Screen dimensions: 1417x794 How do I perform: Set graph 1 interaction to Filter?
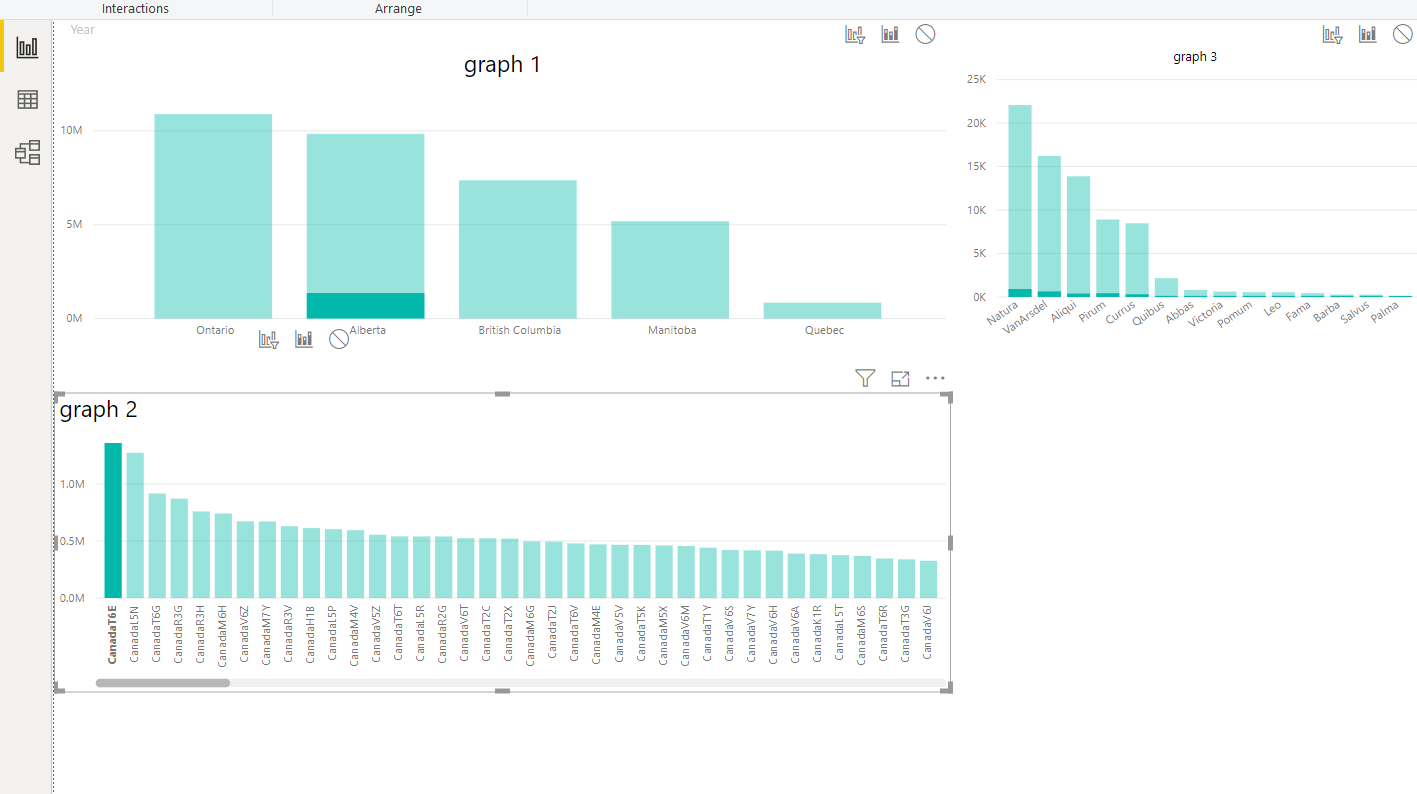(x=854, y=35)
